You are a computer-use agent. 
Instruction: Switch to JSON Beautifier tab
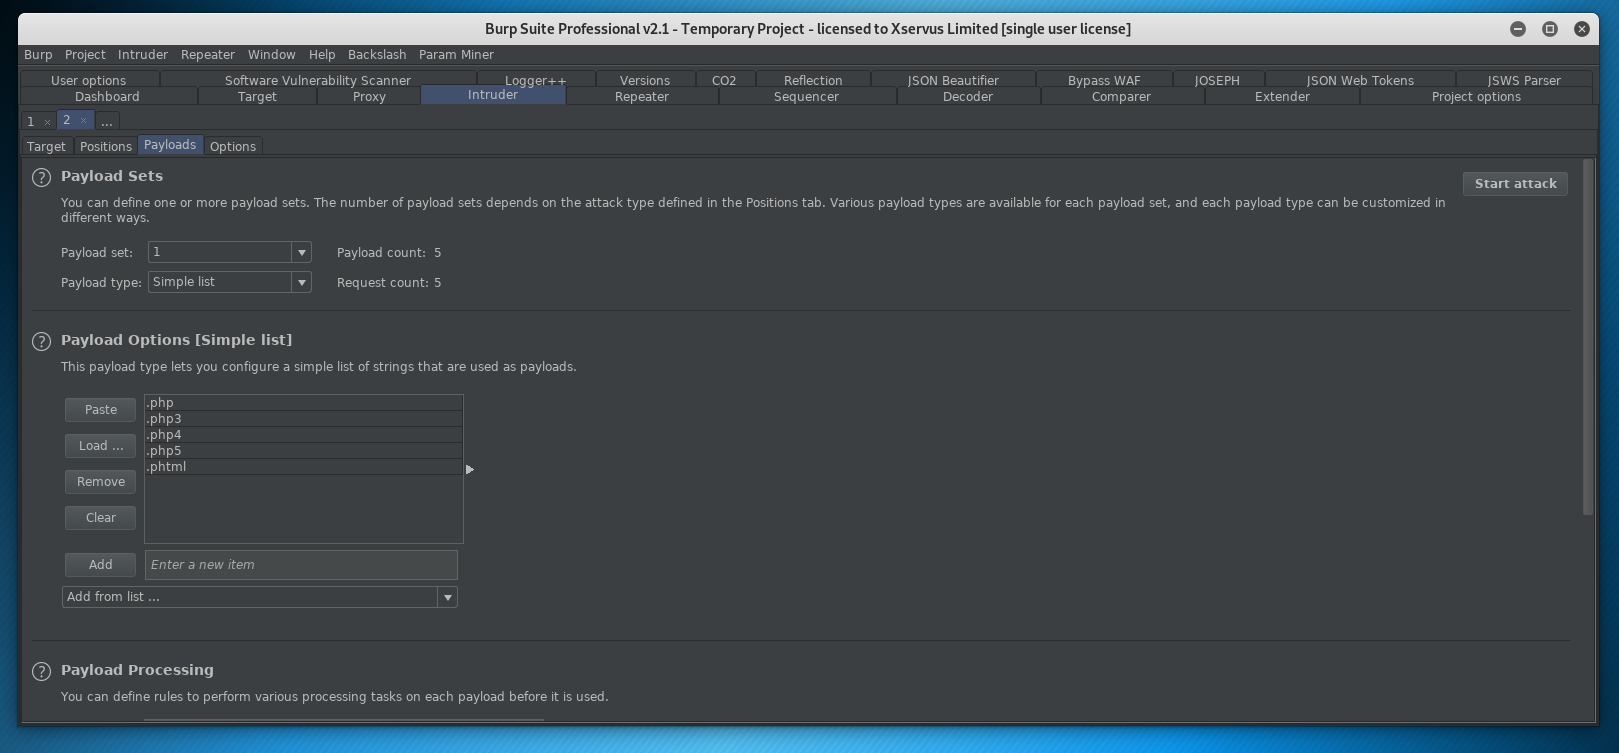[953, 80]
